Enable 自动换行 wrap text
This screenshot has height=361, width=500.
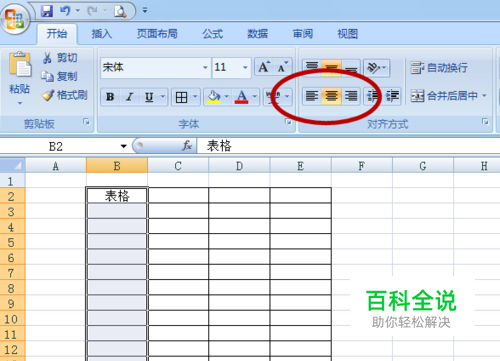439,68
